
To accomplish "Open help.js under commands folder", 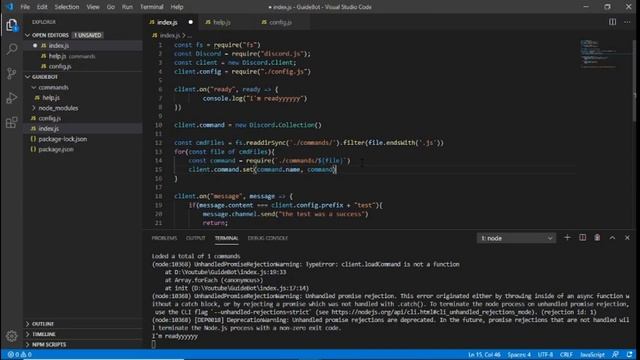I will point(83,98).
